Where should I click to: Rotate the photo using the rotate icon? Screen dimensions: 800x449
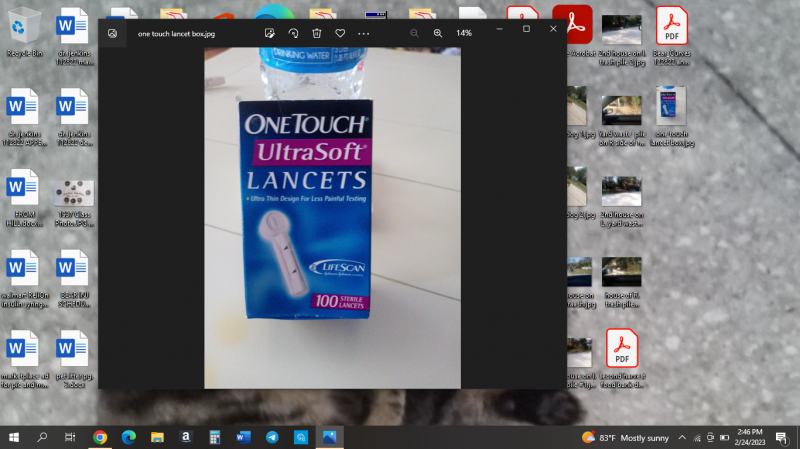293,33
